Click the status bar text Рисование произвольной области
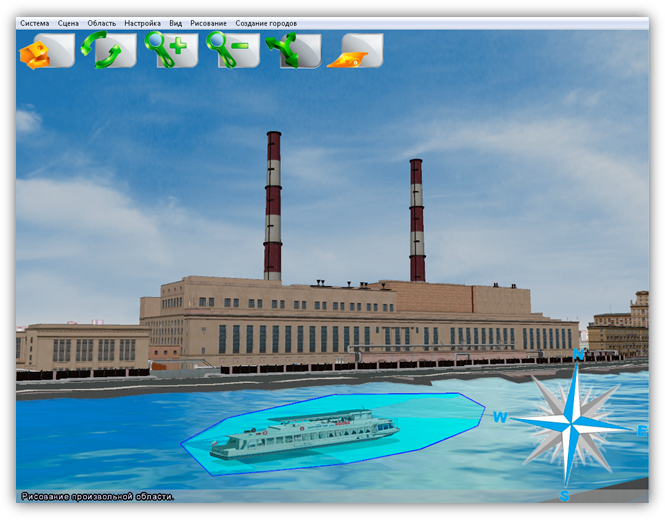 tap(97, 496)
